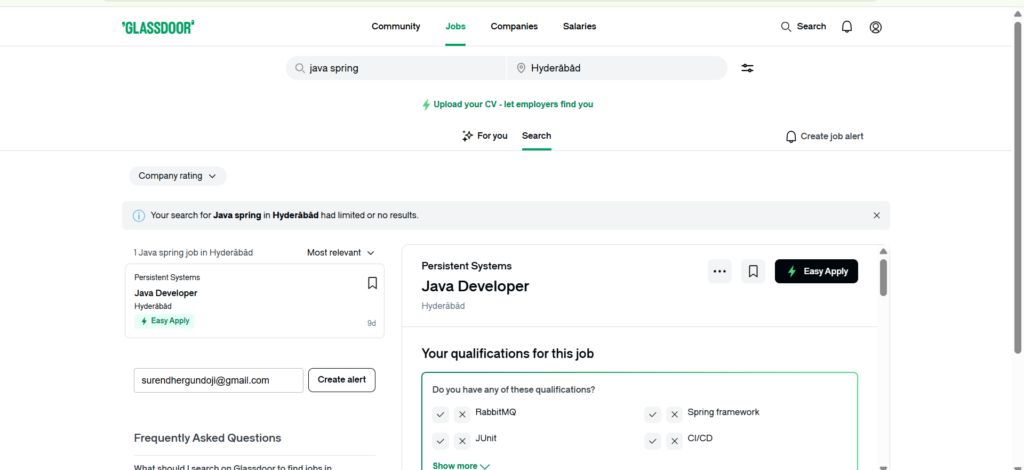1024x470 pixels.
Task: Click the job detail pane scrollbar thumb
Action: (x=884, y=277)
